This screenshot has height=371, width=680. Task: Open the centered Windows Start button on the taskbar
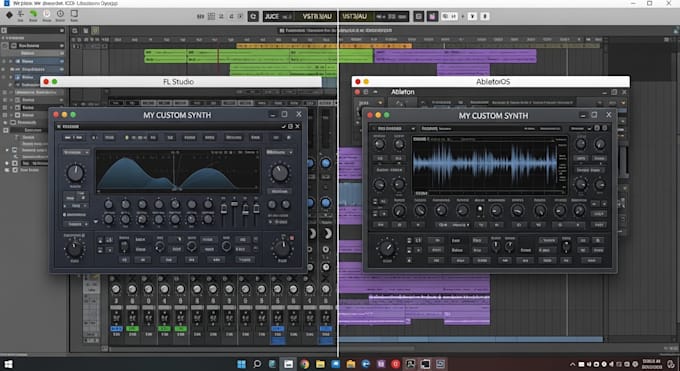[242, 364]
